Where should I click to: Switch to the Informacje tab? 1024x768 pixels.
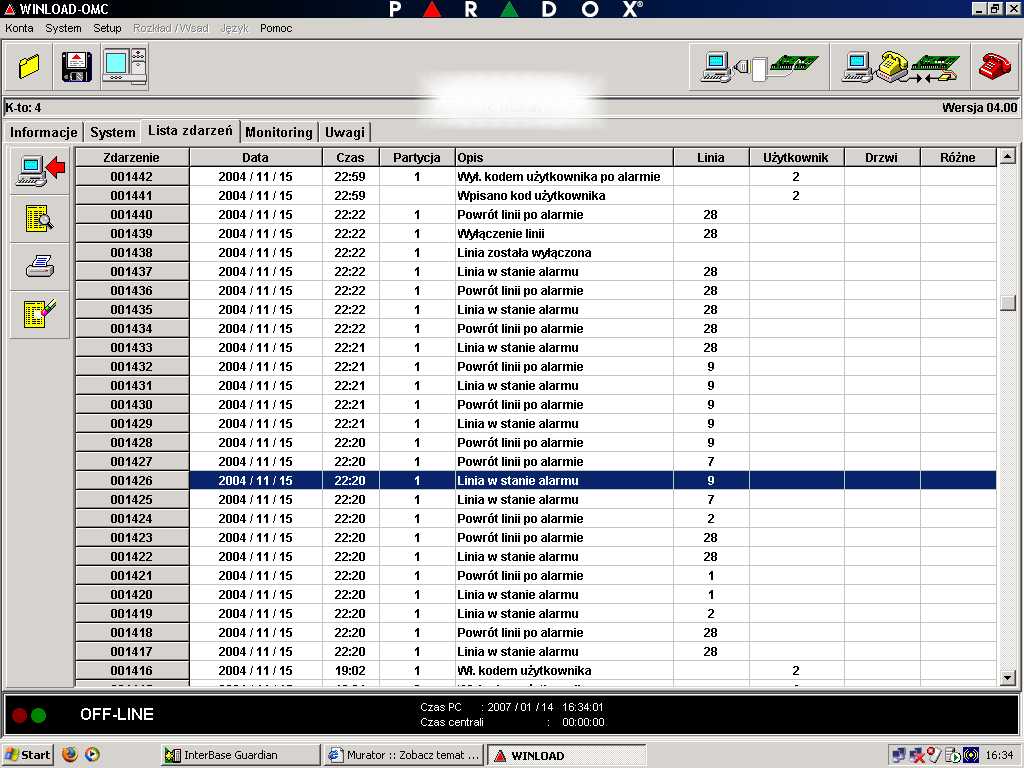(43, 132)
